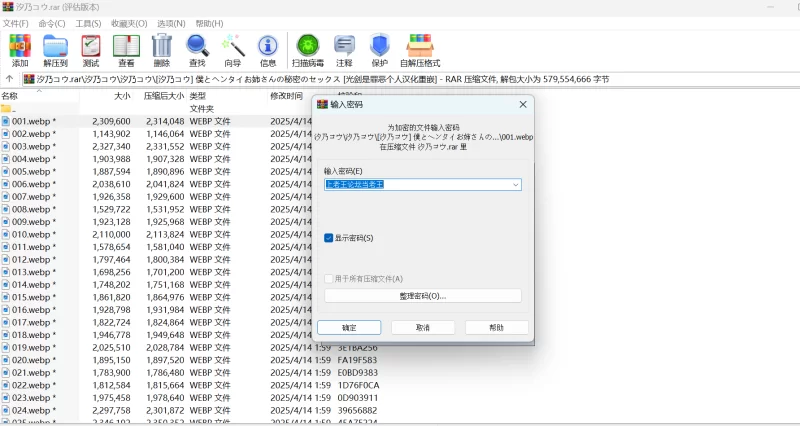Open the 收藏夹(O) menu
The width and height of the screenshot is (800, 426).
(x=129, y=23)
